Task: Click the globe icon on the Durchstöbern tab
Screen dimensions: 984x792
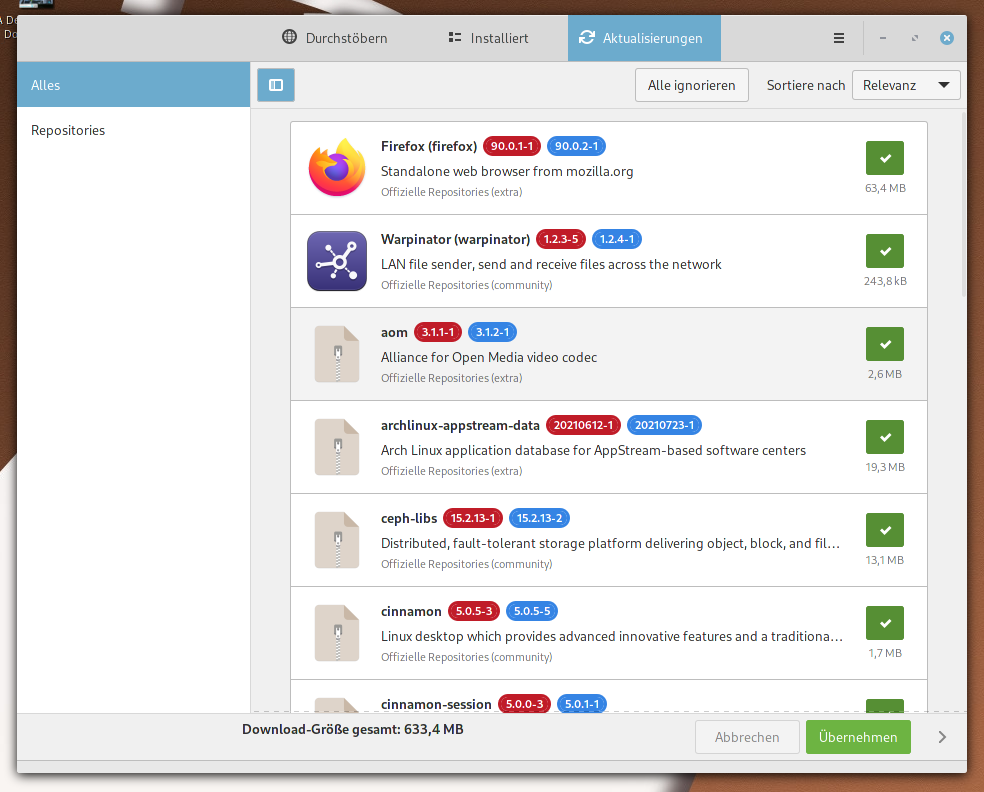Action: pos(289,37)
